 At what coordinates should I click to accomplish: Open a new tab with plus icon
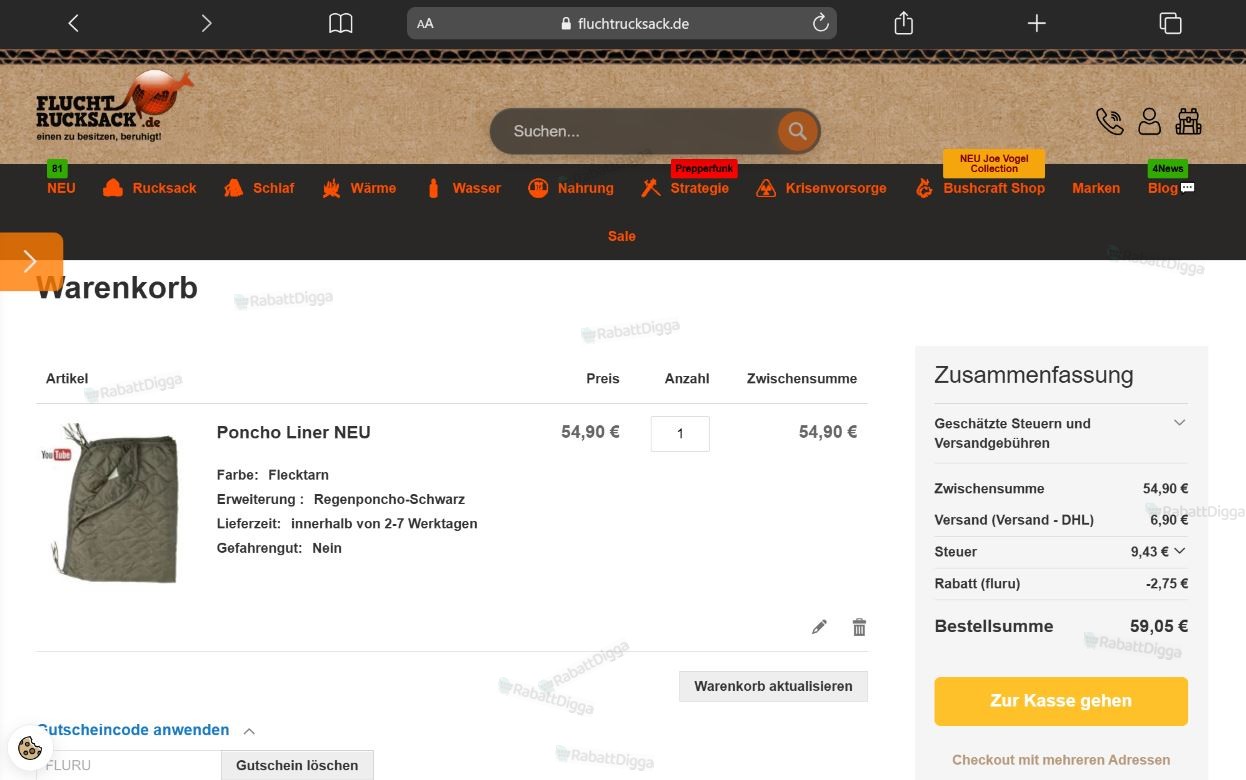pos(1037,23)
